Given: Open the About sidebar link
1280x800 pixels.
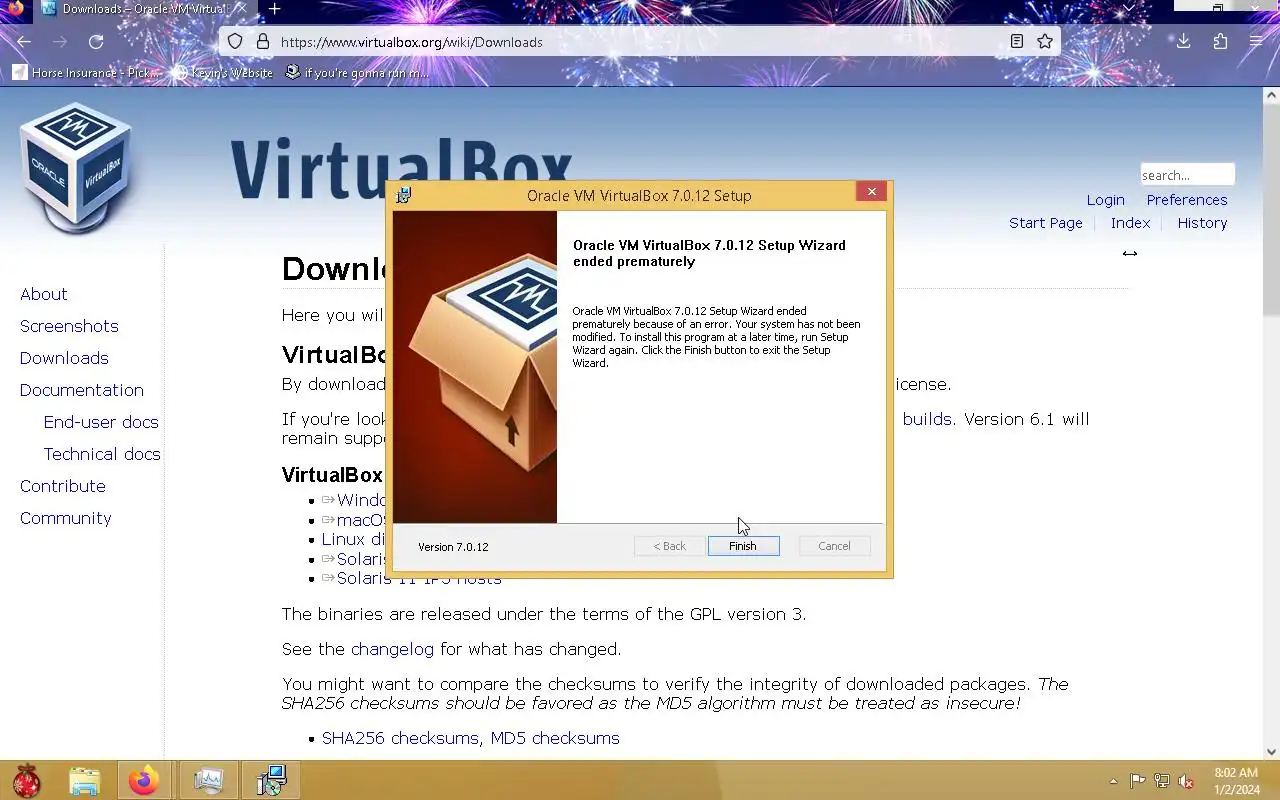Looking at the screenshot, I should click(x=44, y=294).
